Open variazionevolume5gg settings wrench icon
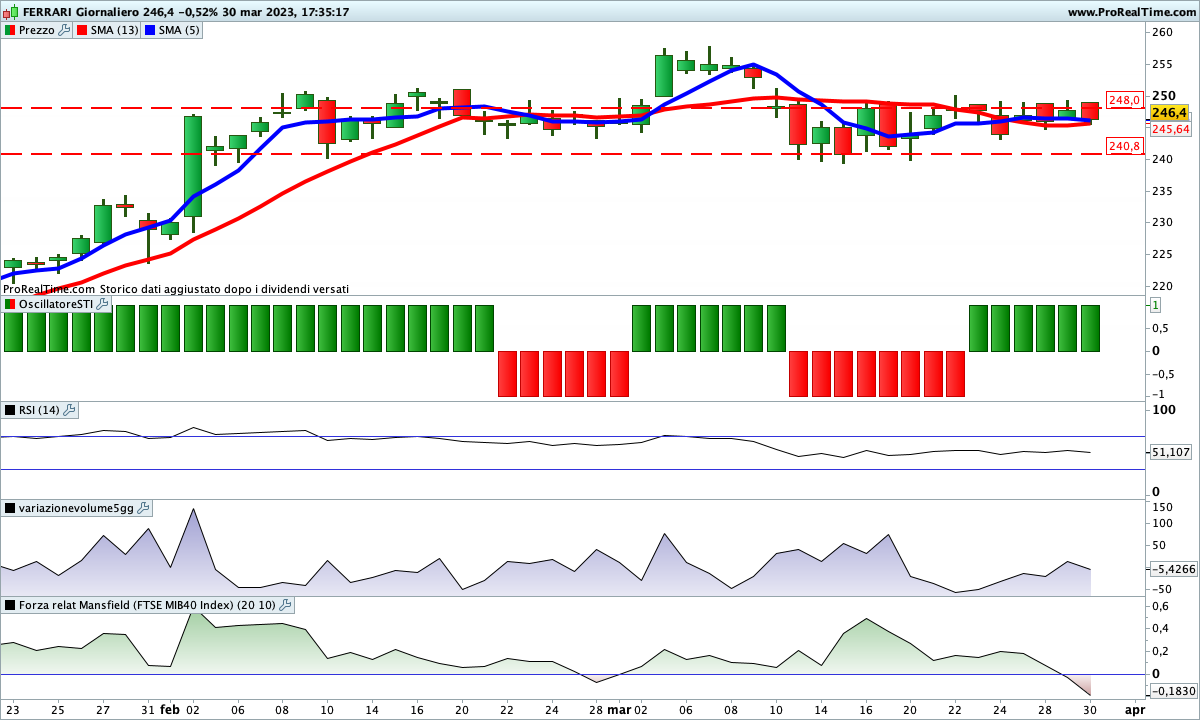 point(143,508)
